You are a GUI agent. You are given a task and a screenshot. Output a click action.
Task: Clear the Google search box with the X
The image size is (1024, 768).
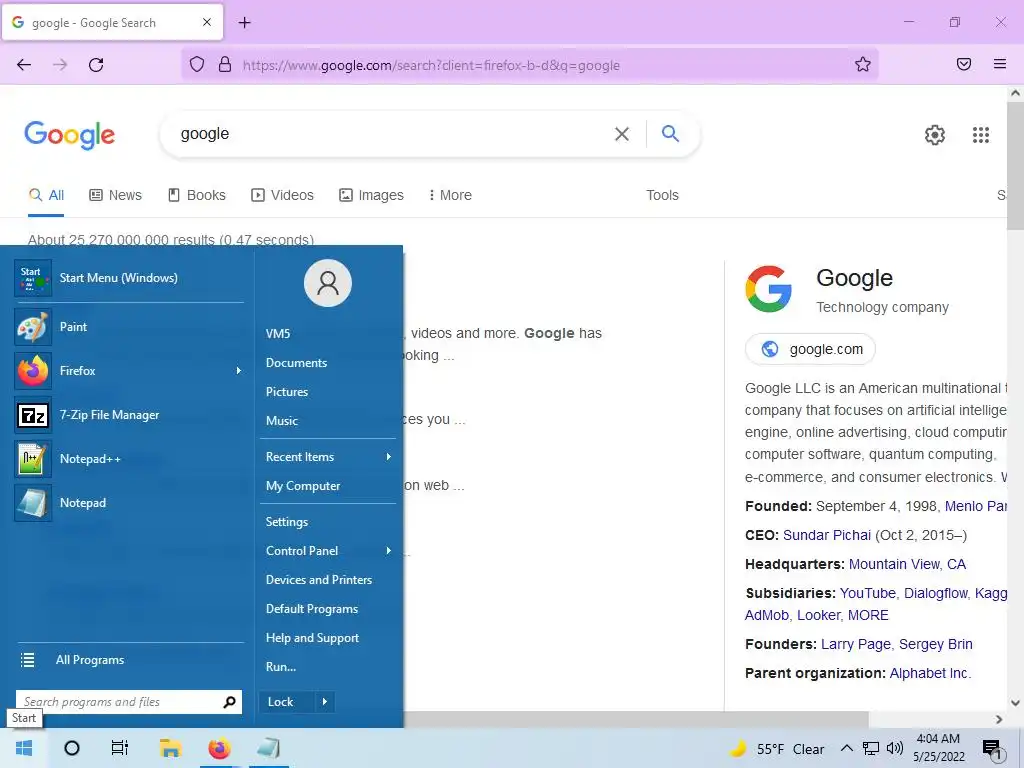coord(622,134)
